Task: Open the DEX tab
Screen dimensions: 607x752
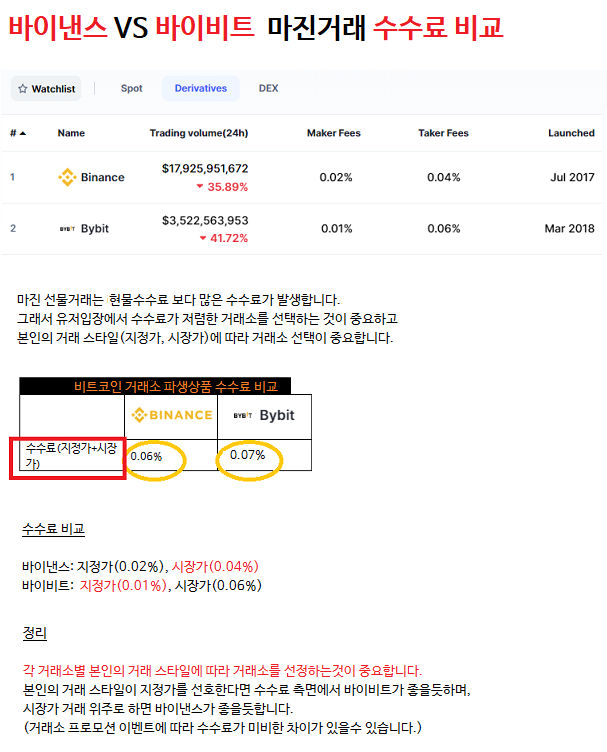Action: [268, 88]
